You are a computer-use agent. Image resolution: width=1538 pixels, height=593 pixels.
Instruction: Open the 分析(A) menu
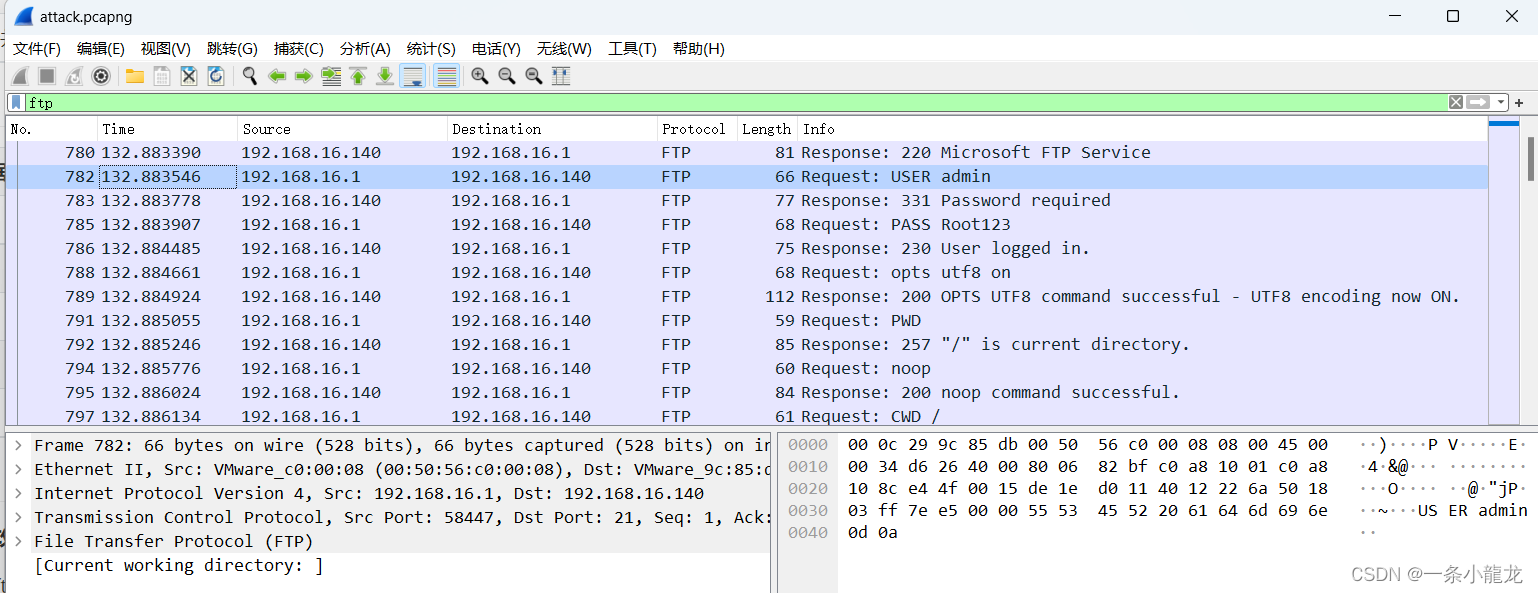pos(365,49)
